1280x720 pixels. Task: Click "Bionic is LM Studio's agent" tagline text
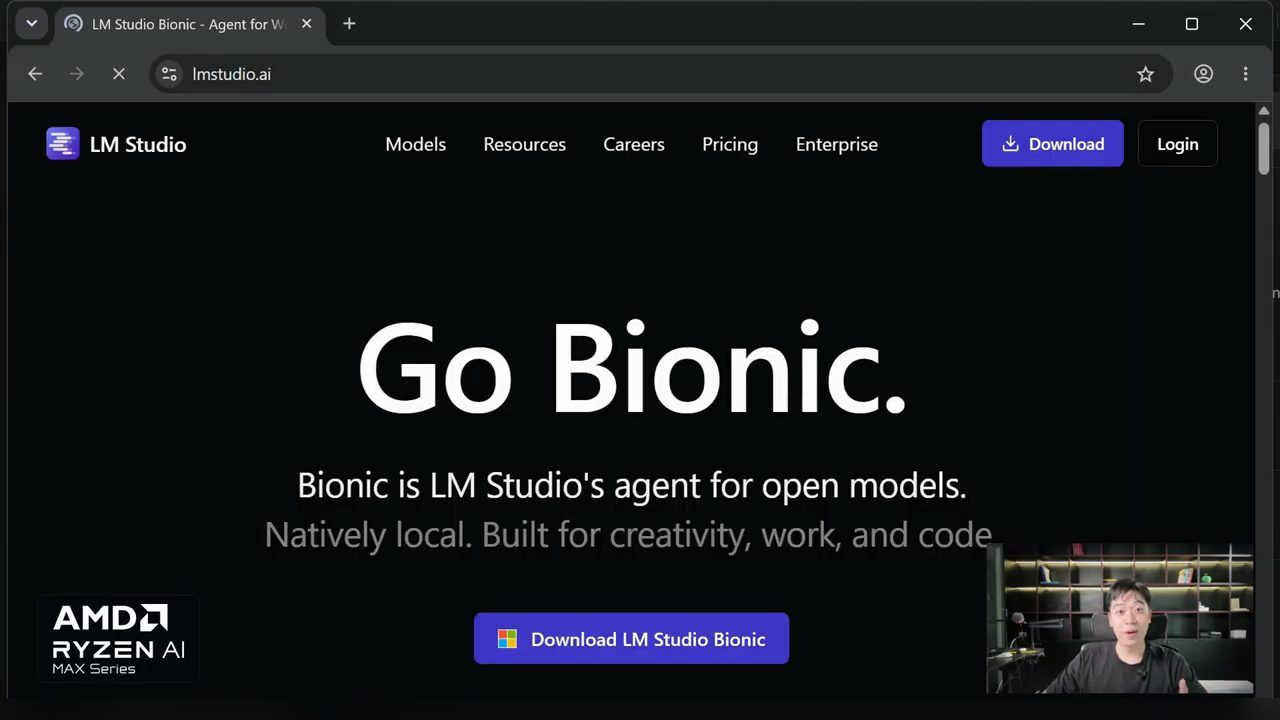pyautogui.click(x=632, y=486)
